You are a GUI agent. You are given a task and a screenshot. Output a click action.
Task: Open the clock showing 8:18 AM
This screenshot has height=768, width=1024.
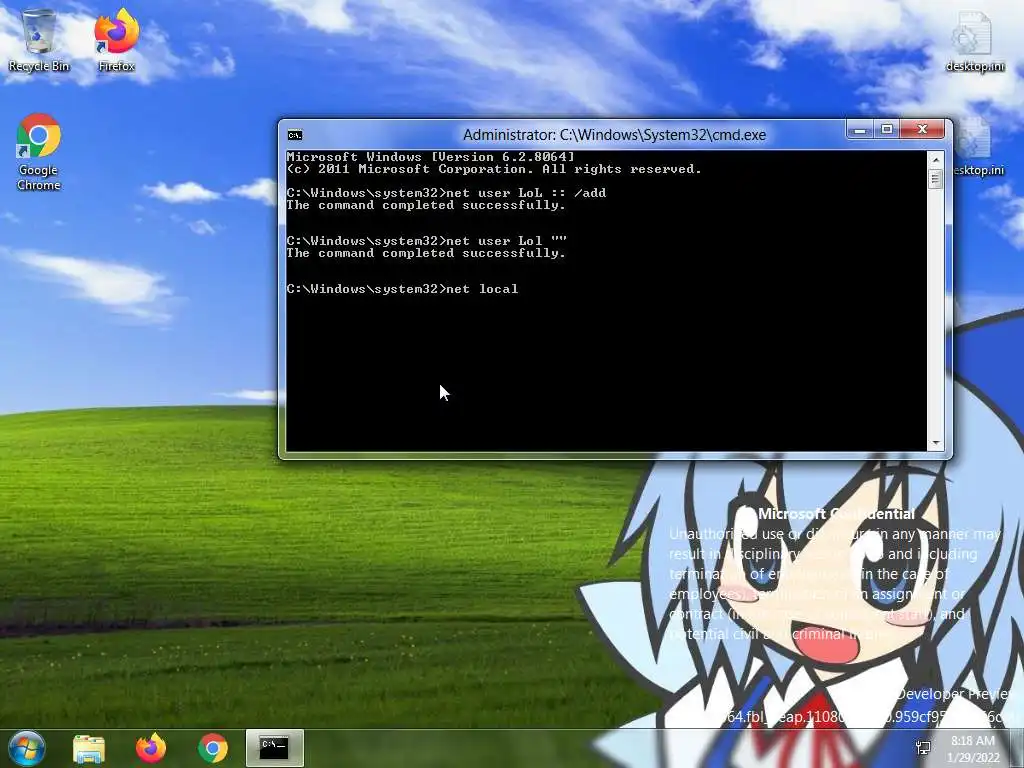point(974,749)
